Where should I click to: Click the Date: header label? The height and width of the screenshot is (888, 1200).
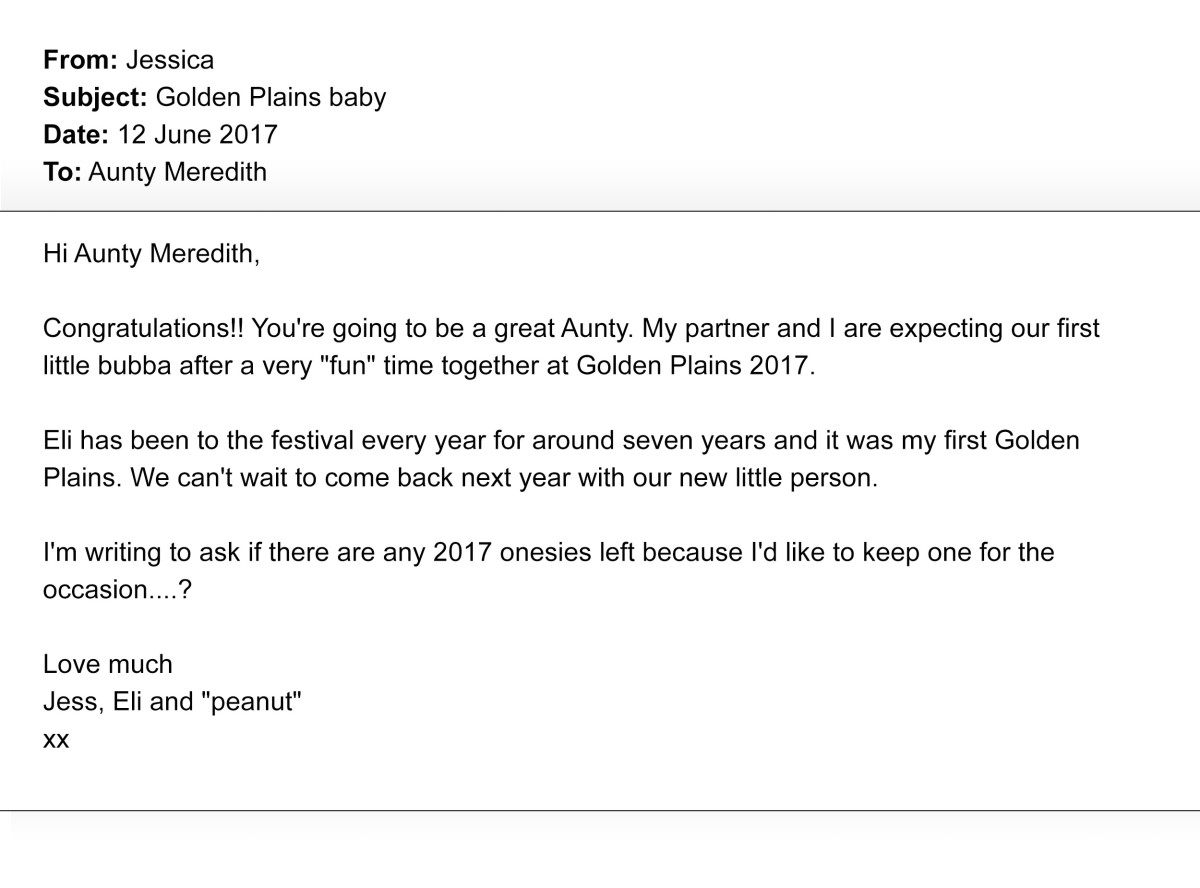tap(77, 134)
